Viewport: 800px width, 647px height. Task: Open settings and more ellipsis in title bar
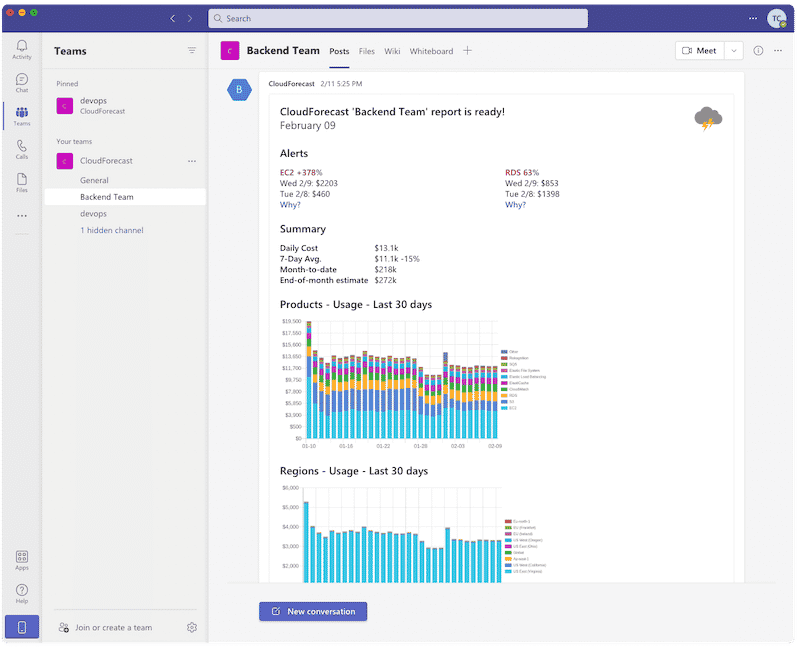[753, 18]
